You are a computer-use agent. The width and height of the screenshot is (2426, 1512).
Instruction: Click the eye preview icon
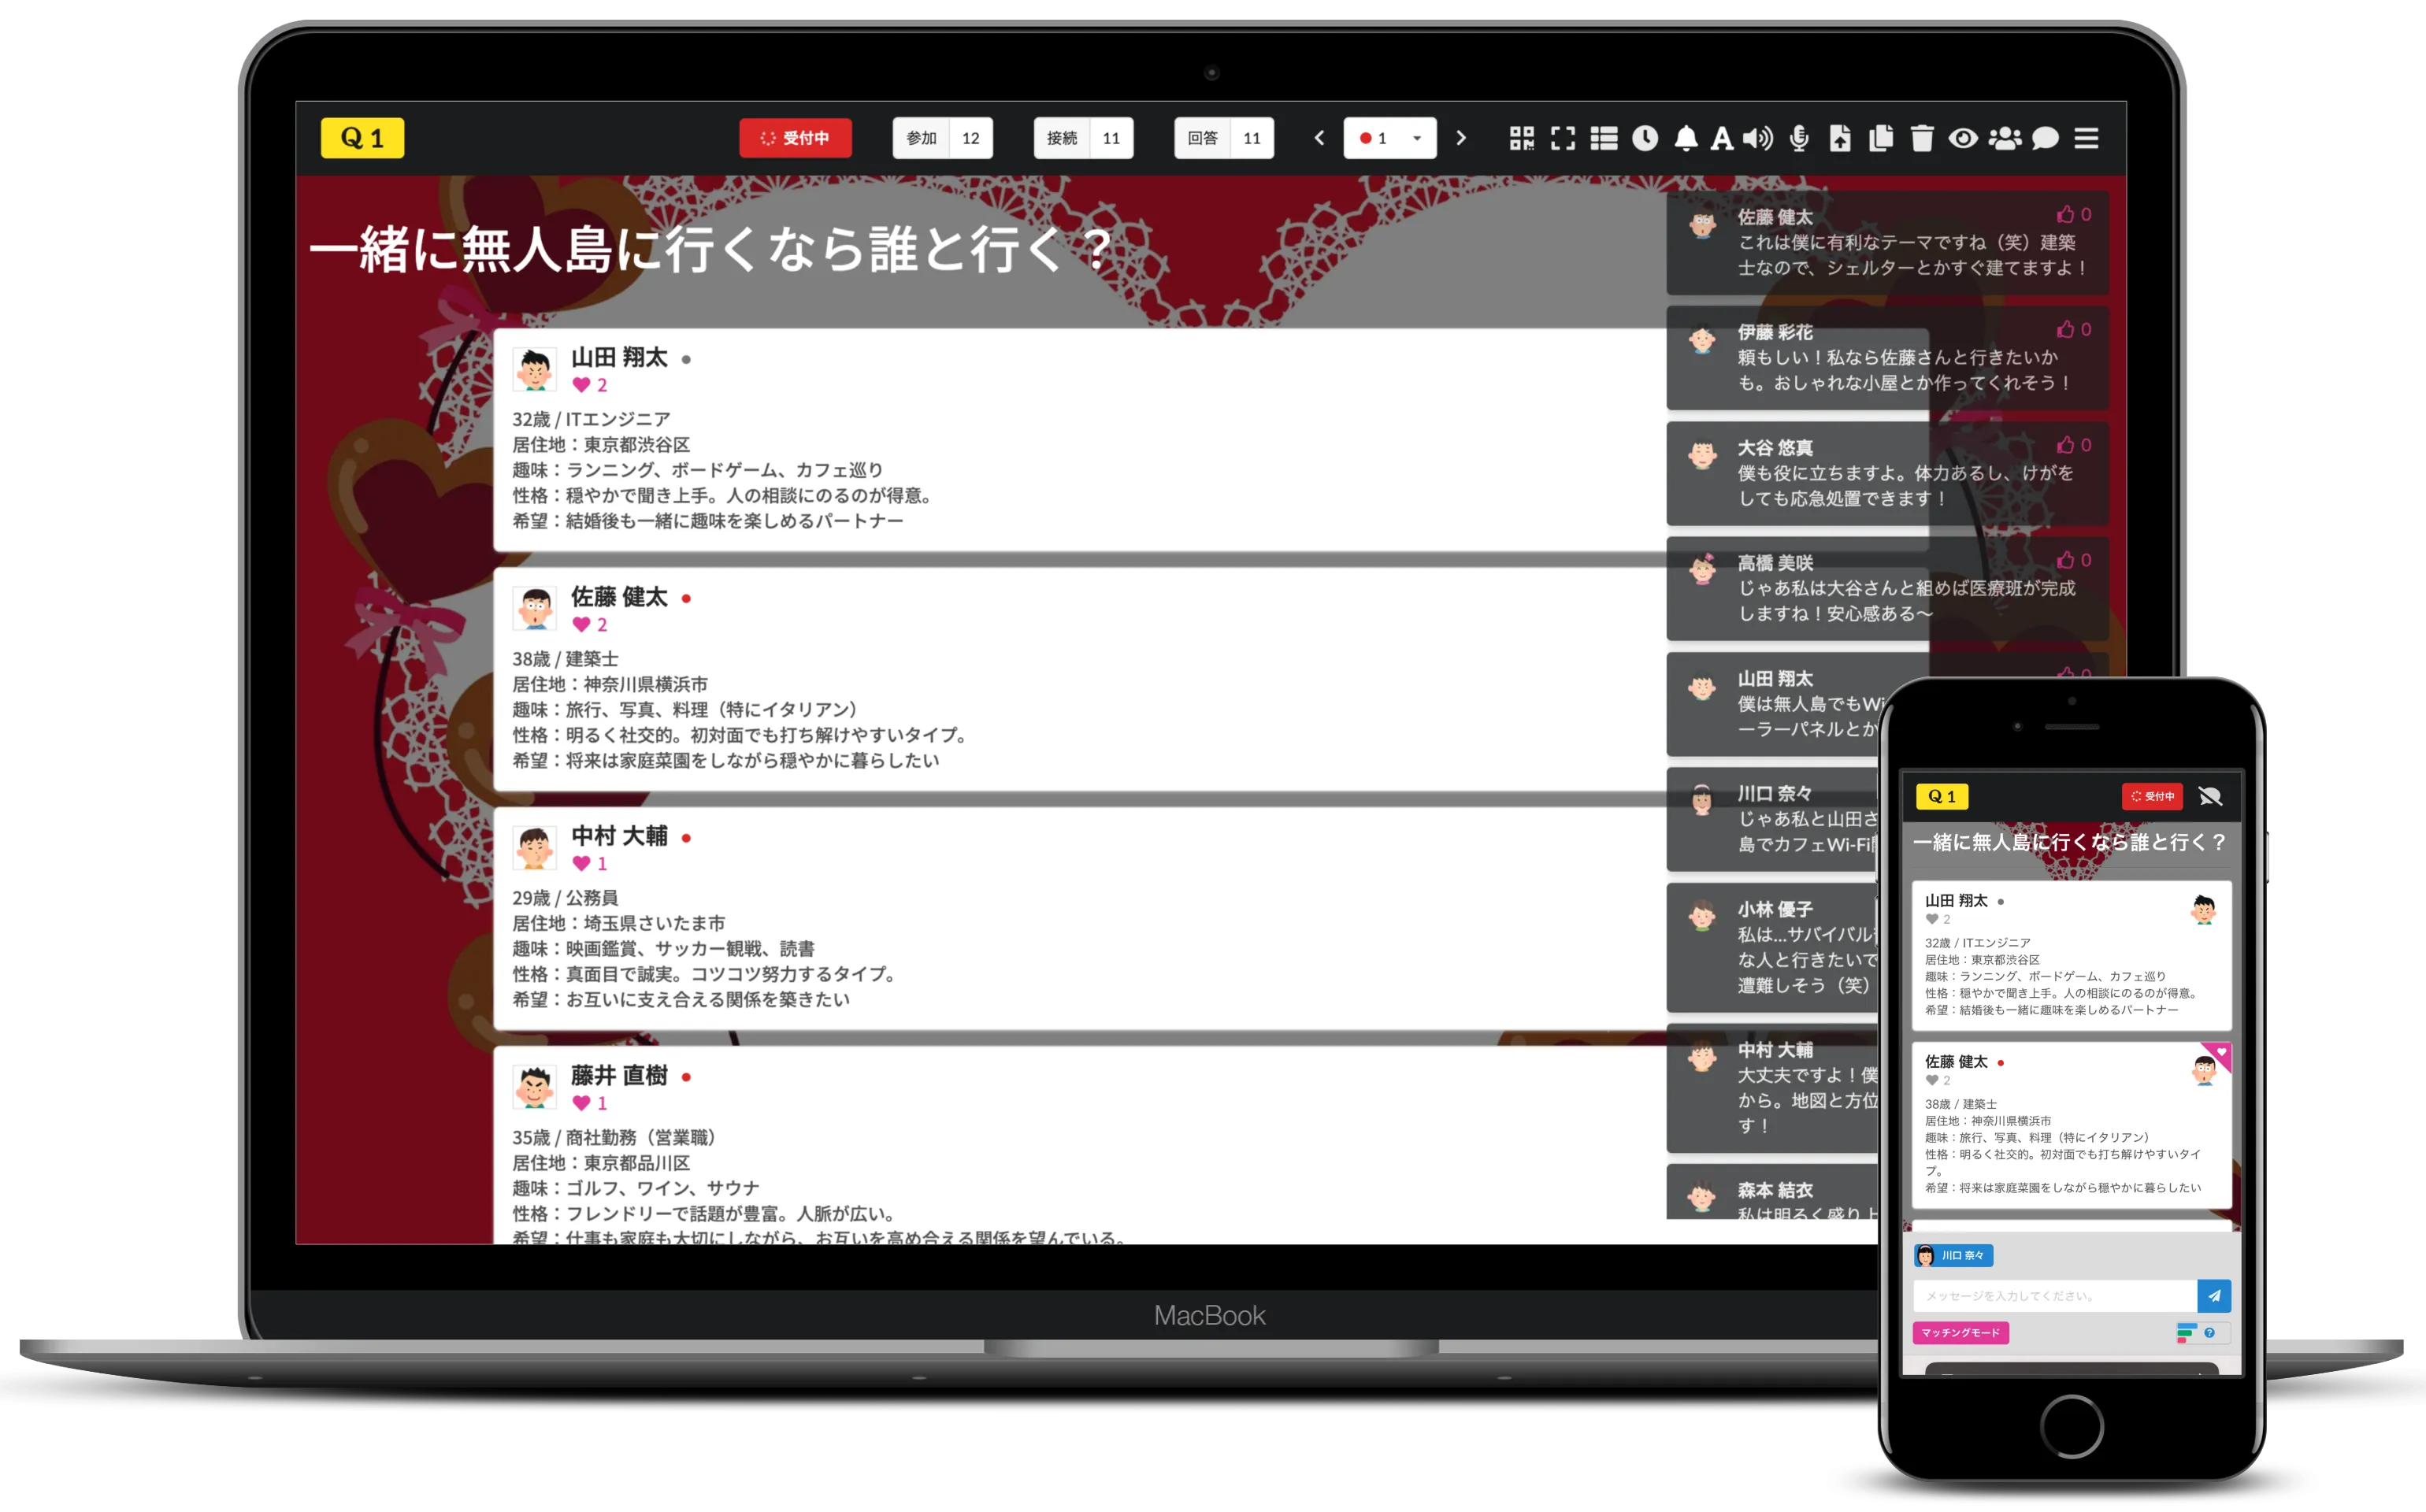[x=1963, y=139]
